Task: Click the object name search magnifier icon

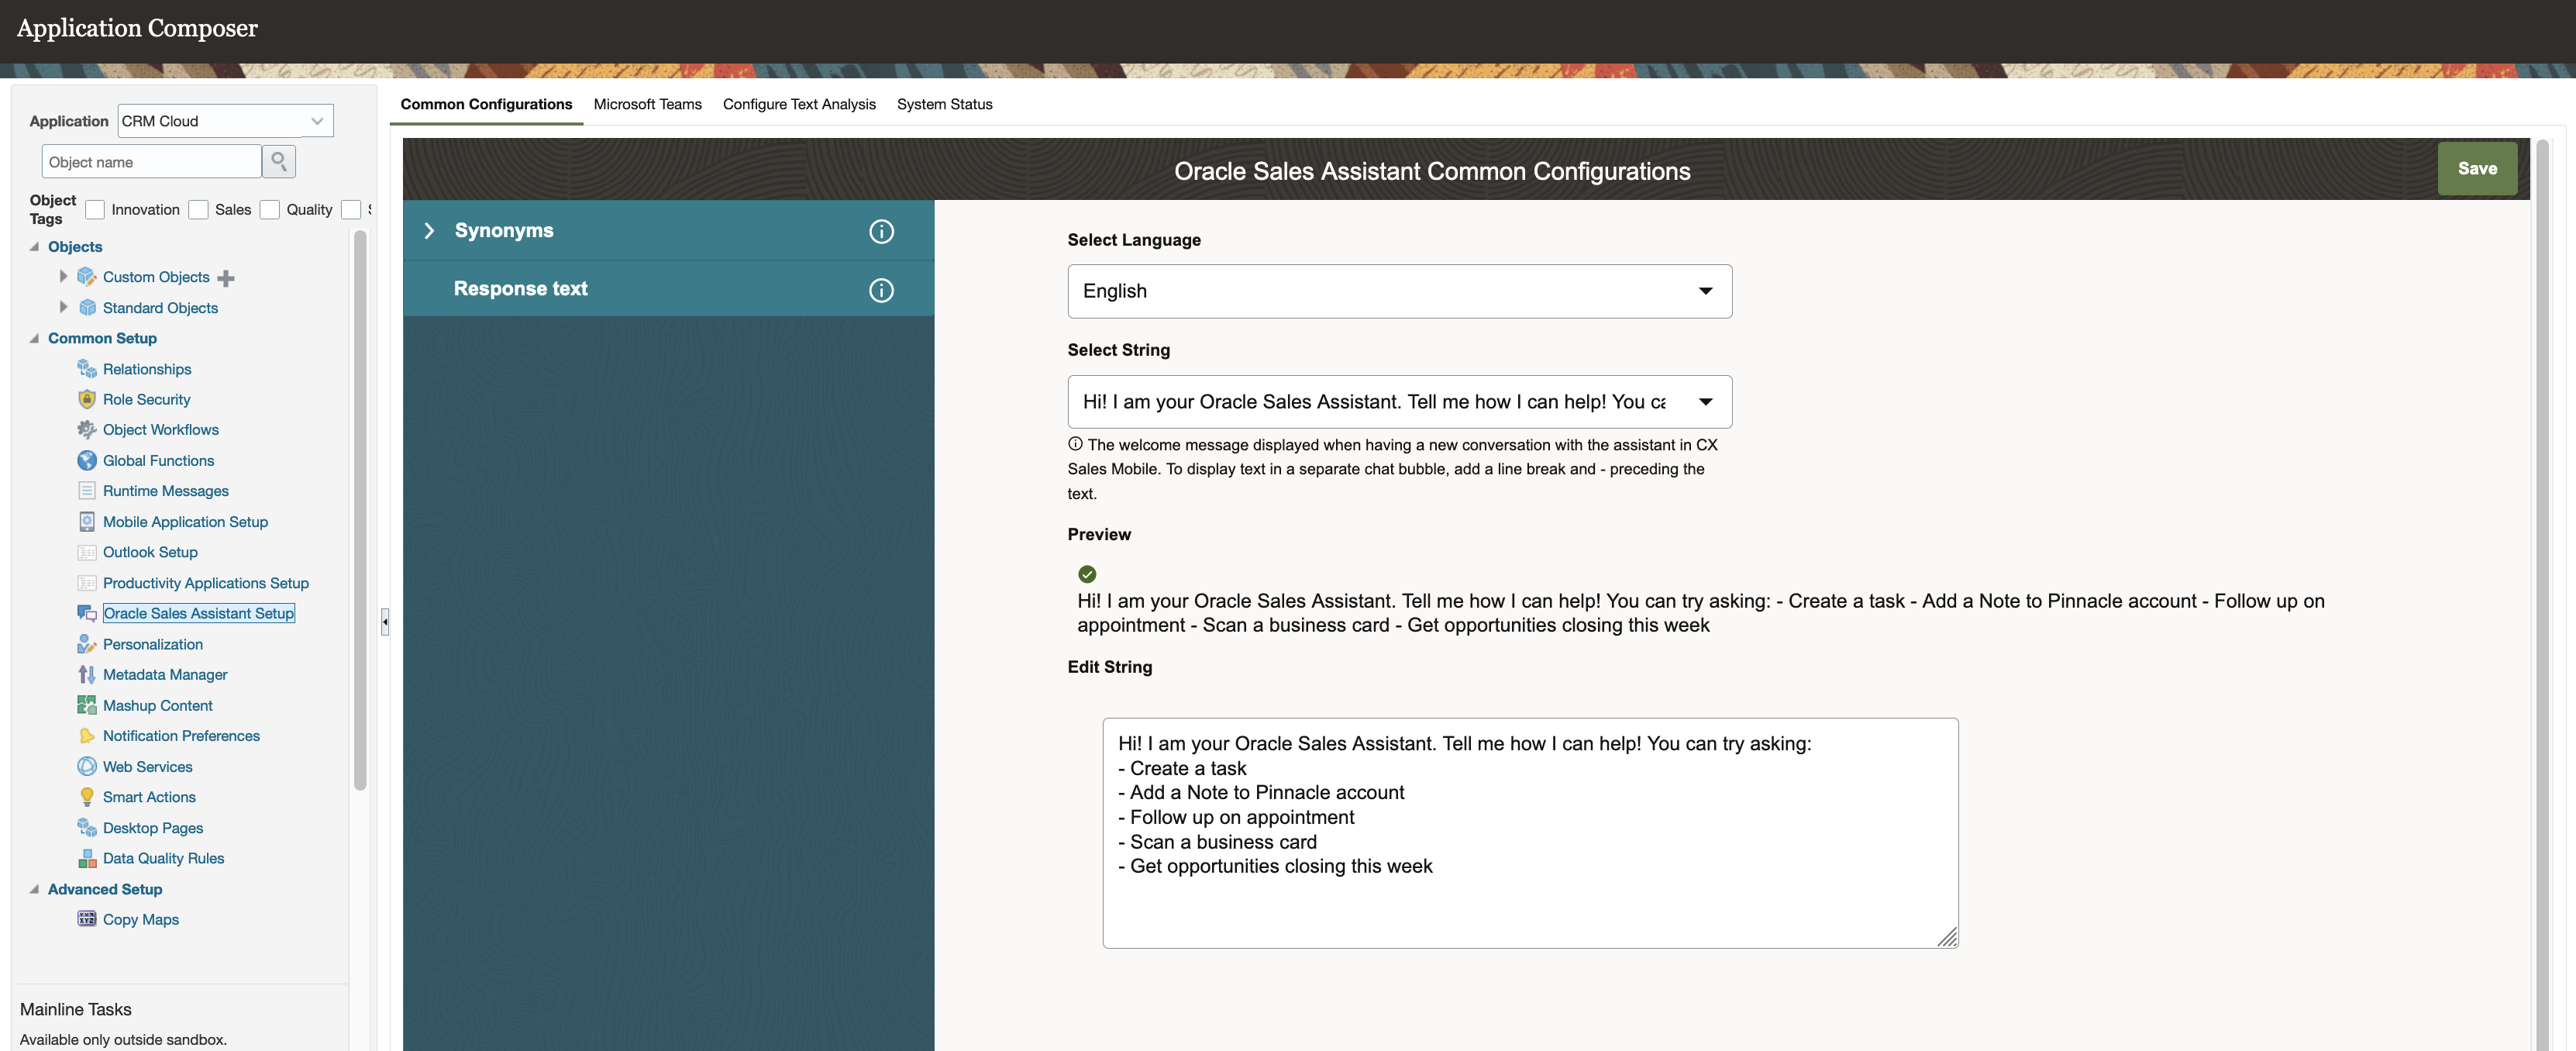Action: point(279,161)
